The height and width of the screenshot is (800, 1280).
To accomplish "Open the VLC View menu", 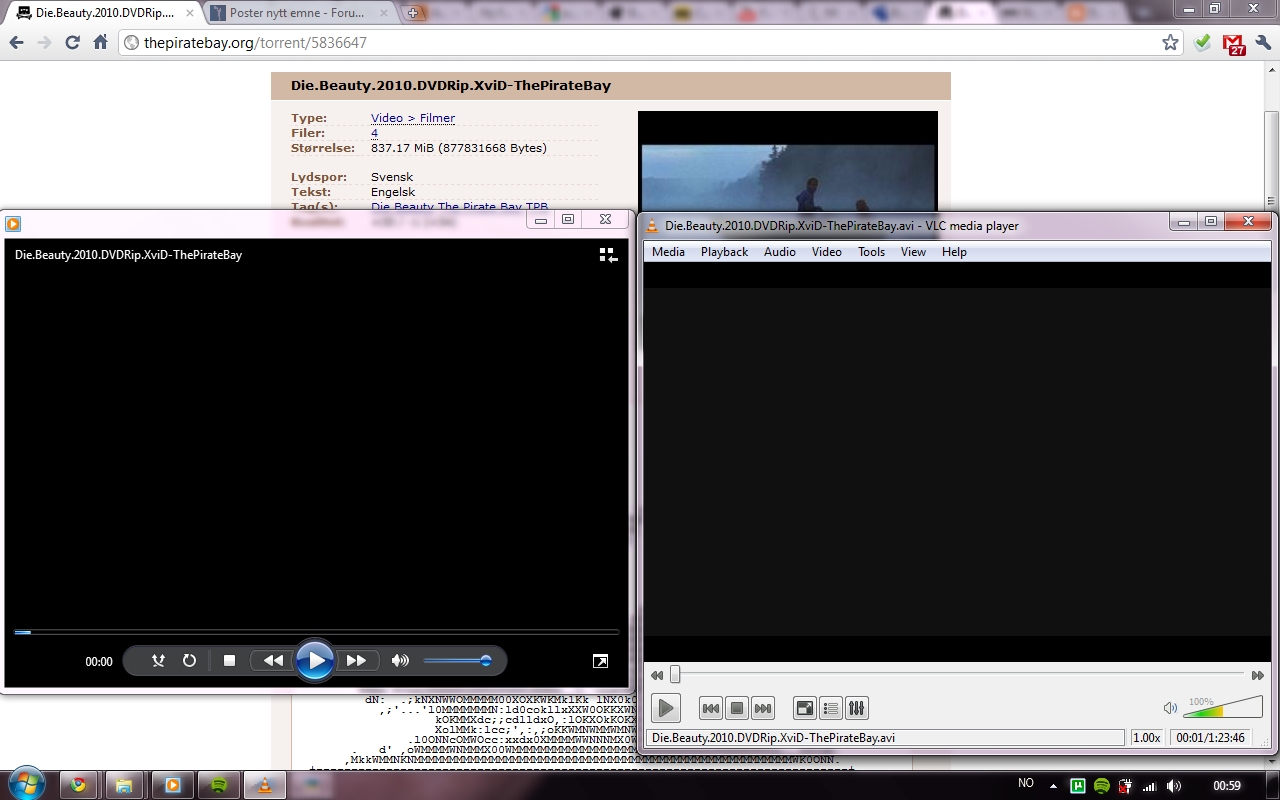I will click(x=913, y=252).
